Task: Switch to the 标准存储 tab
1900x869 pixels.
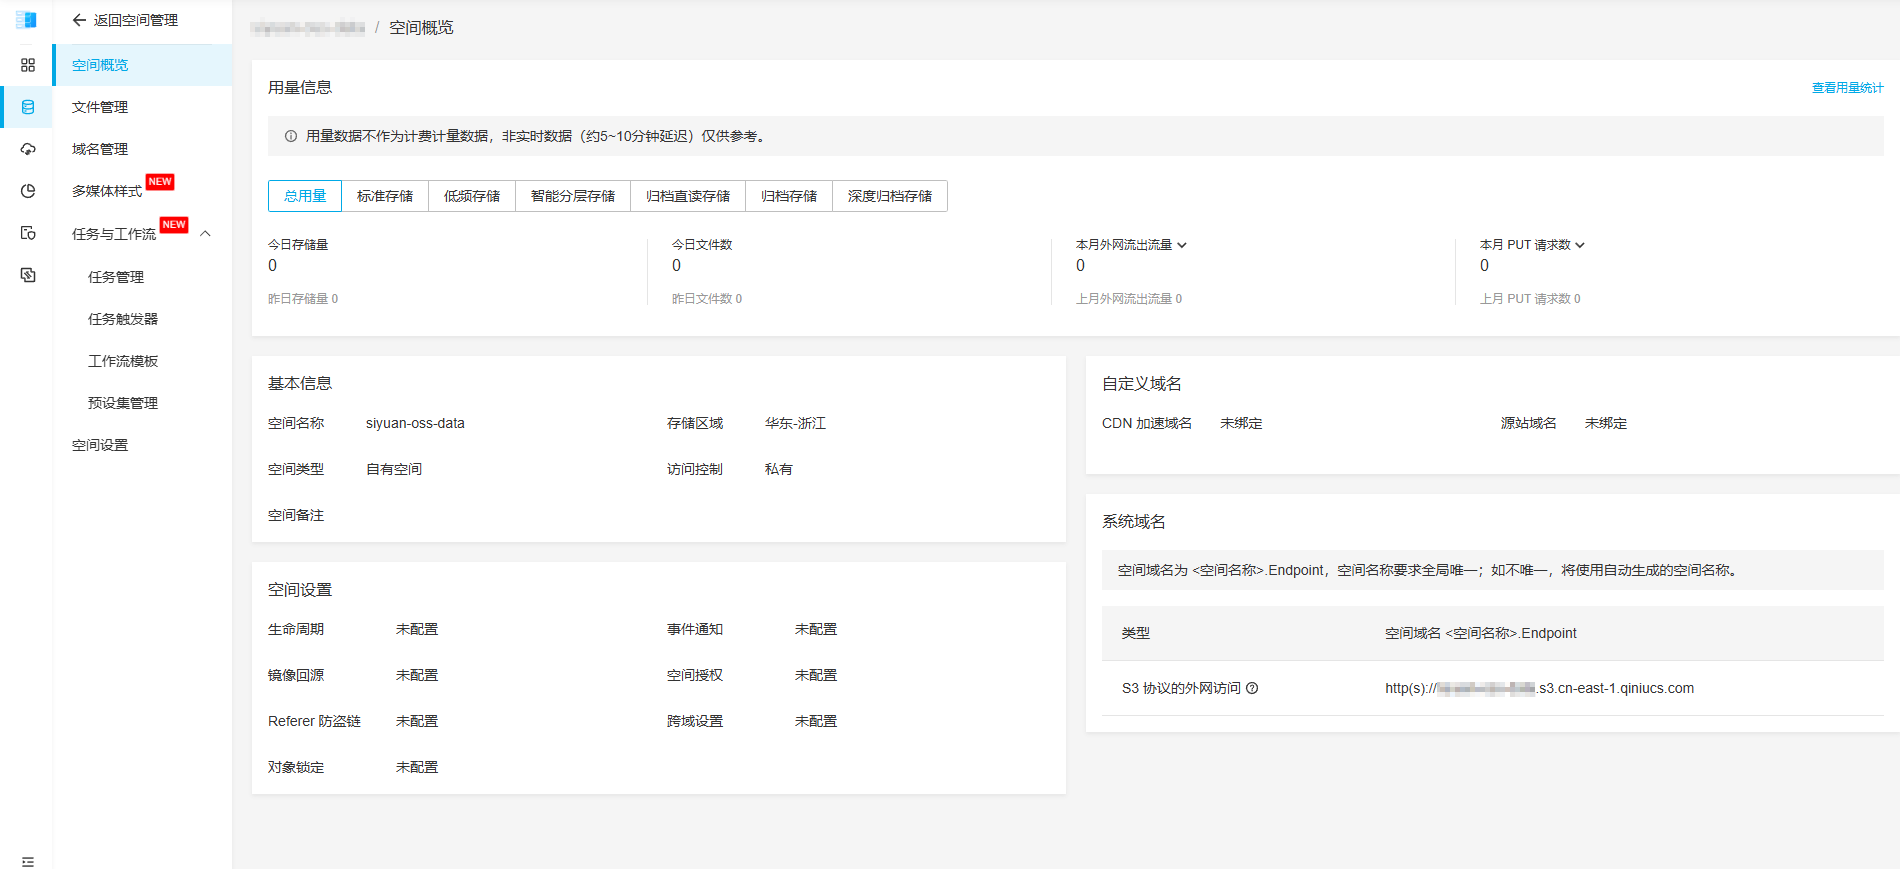Action: [385, 196]
